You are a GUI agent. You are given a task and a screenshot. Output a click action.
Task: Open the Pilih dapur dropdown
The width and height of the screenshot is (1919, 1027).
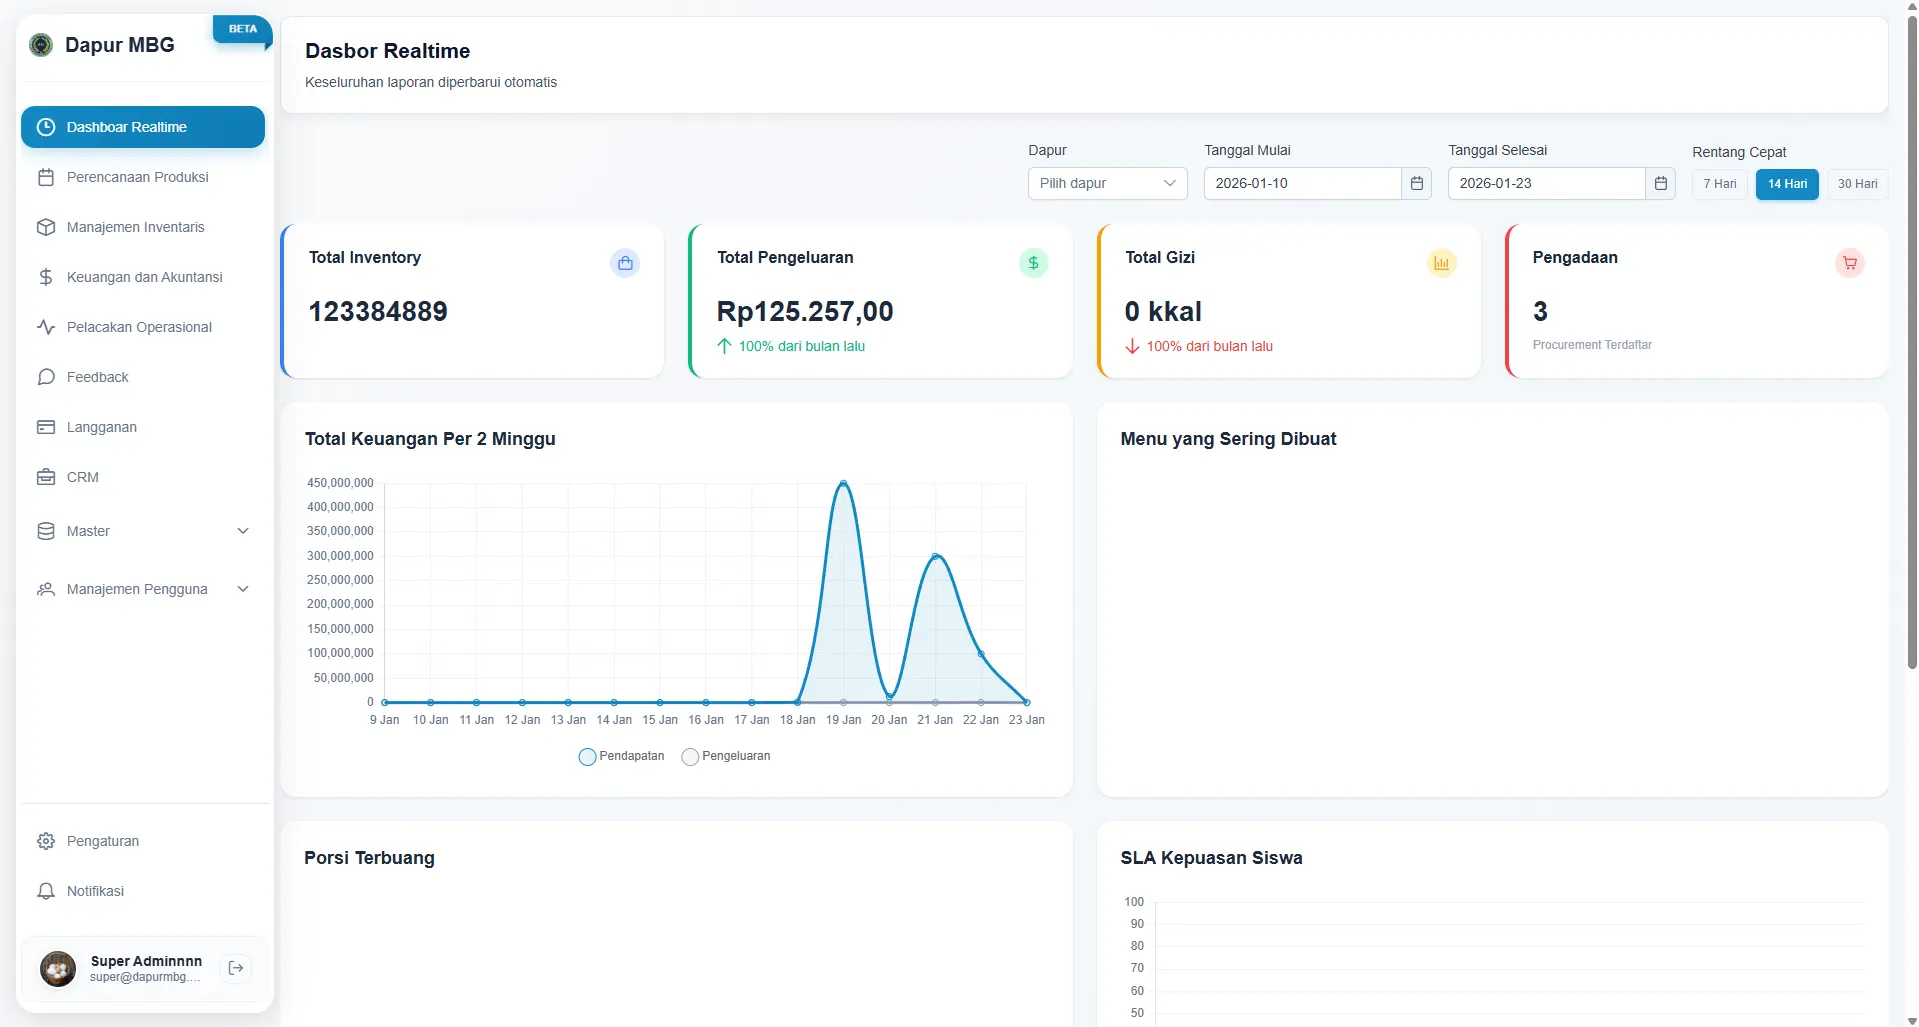pos(1107,183)
